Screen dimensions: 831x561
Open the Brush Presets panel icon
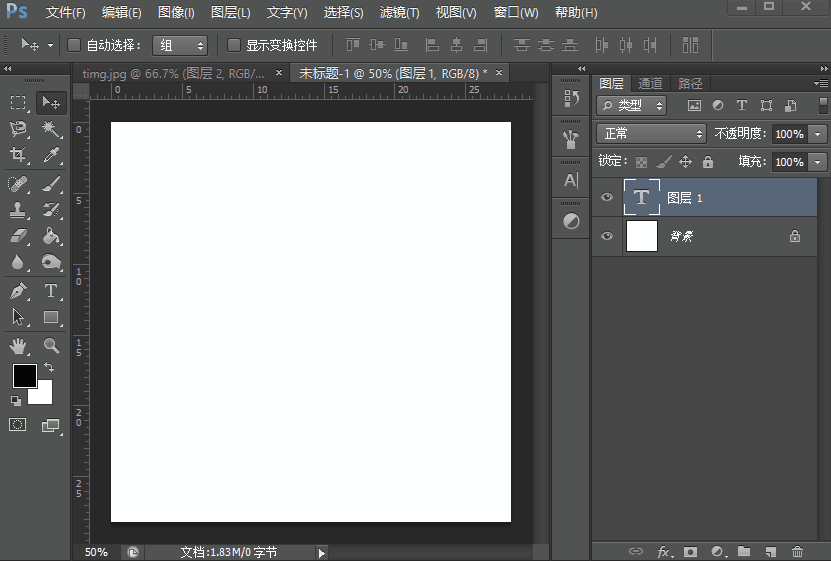click(x=571, y=139)
